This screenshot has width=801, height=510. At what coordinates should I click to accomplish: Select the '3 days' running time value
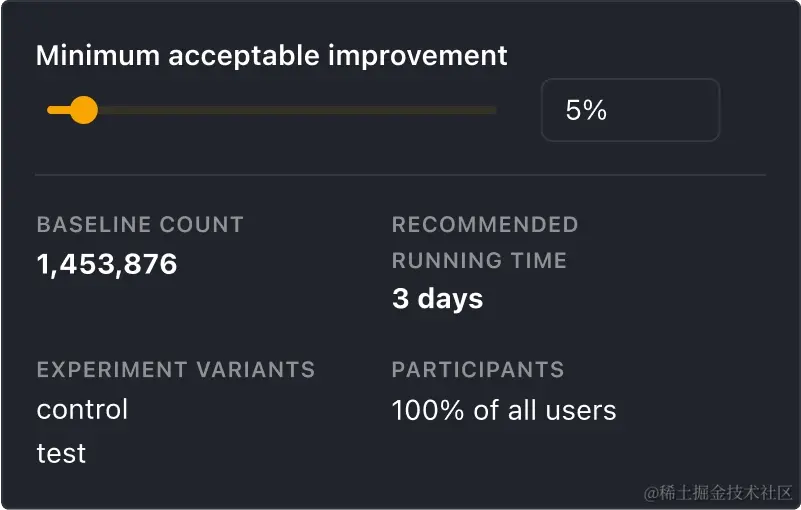coord(437,299)
